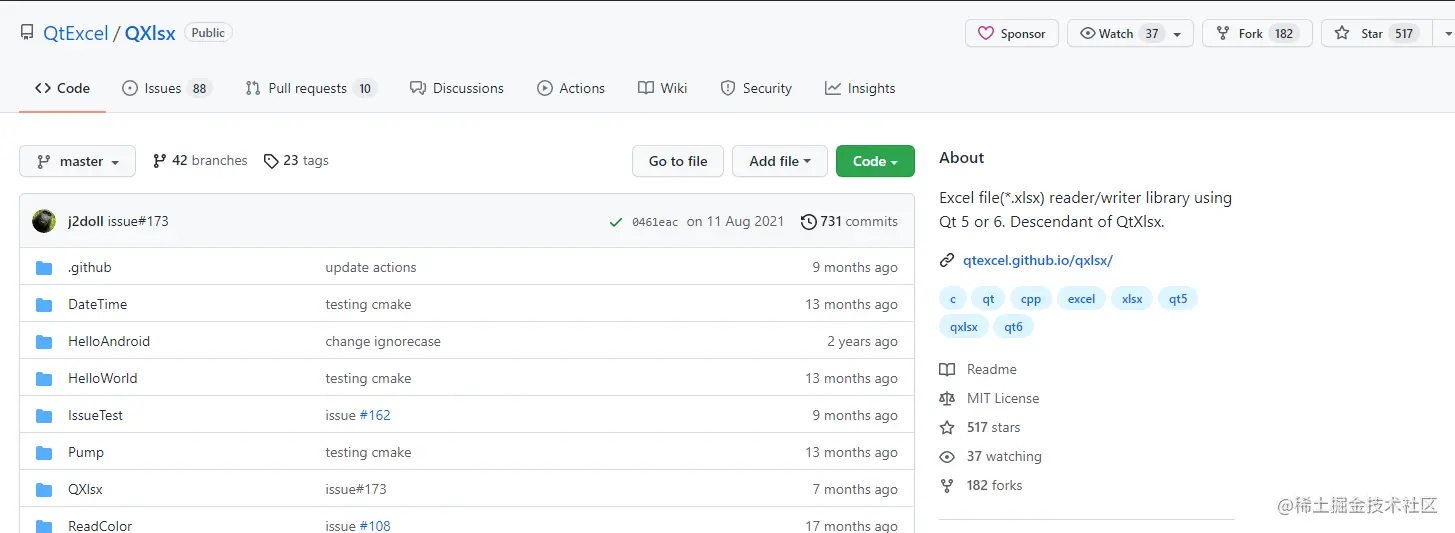Expand the master branch dropdown

[77, 161]
